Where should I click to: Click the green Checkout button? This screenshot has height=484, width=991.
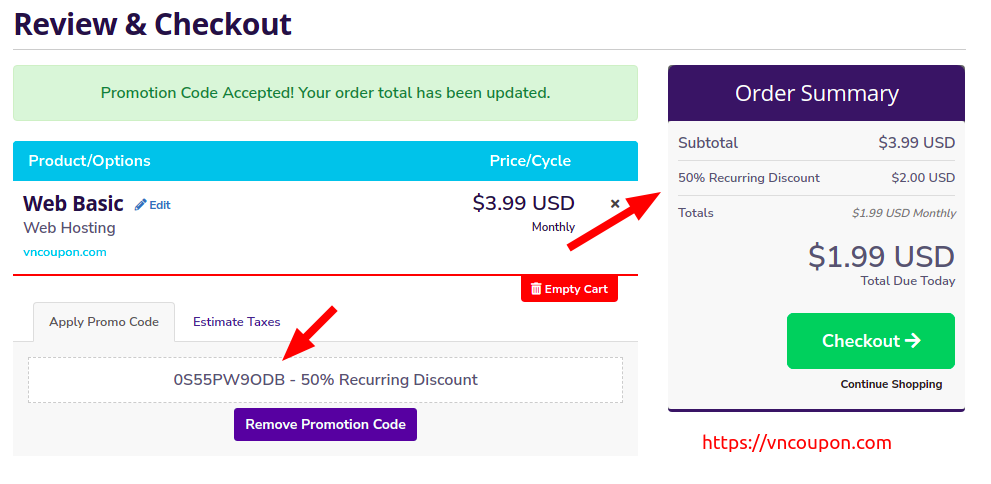[871, 341]
